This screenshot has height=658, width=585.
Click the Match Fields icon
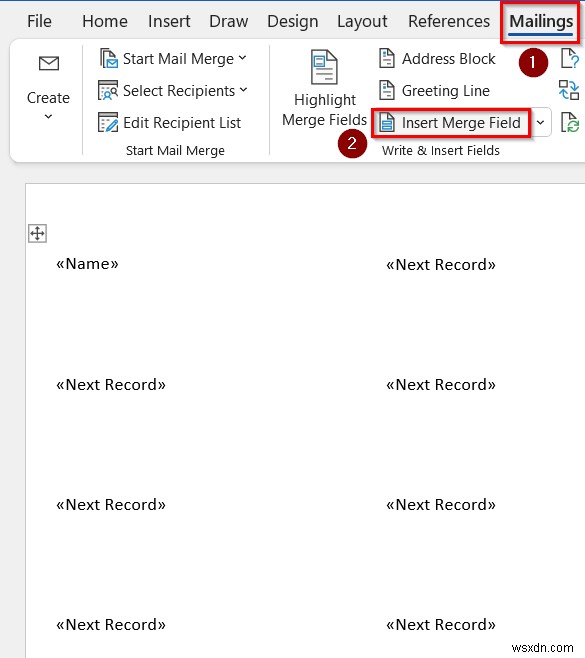(569, 90)
